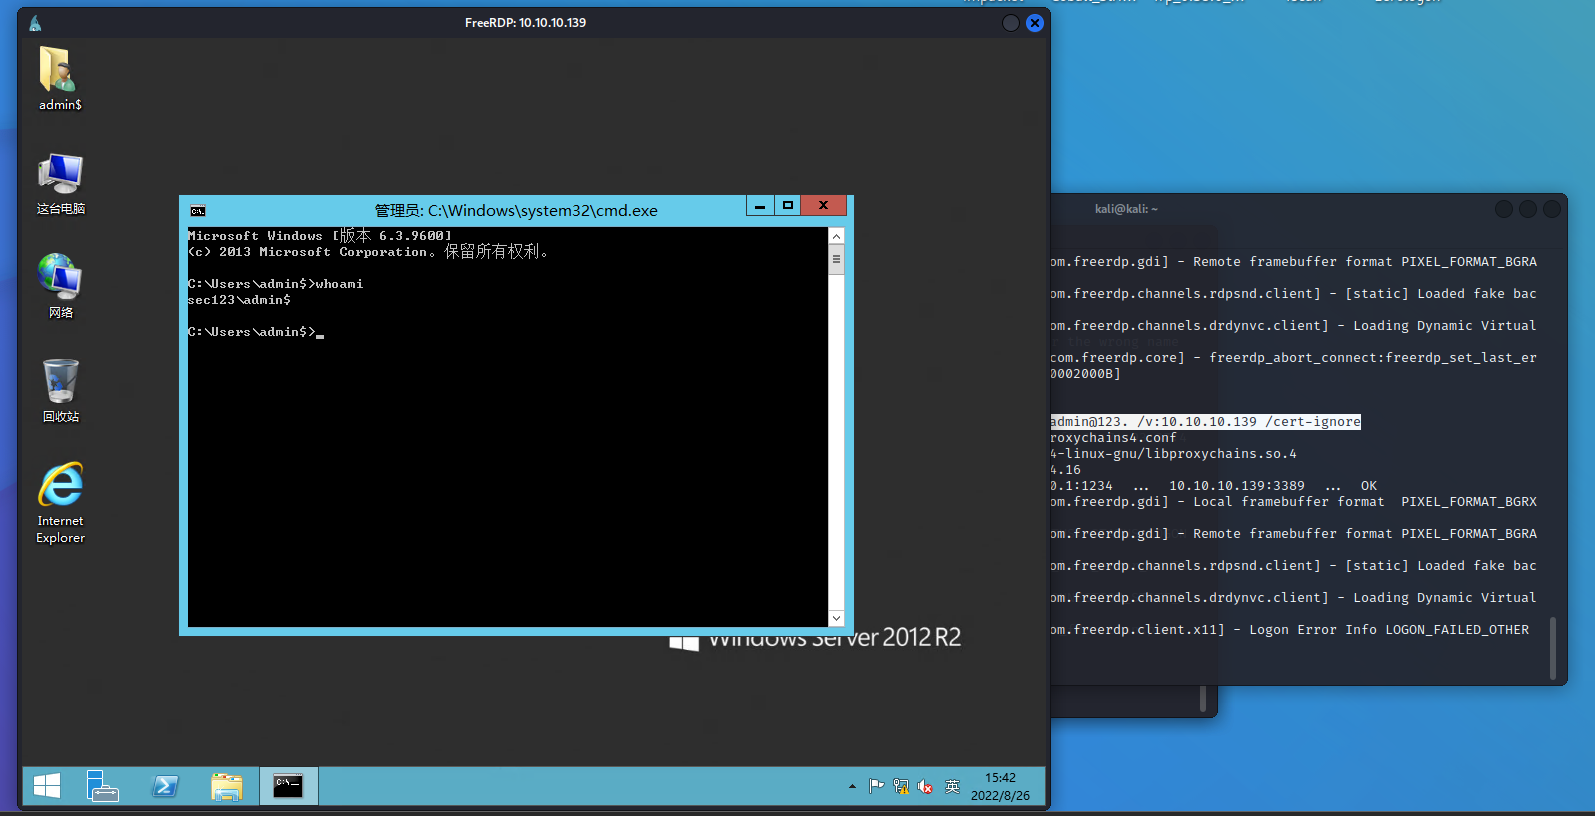
Task: Click the whoami command line in cmd
Action: click(276, 284)
